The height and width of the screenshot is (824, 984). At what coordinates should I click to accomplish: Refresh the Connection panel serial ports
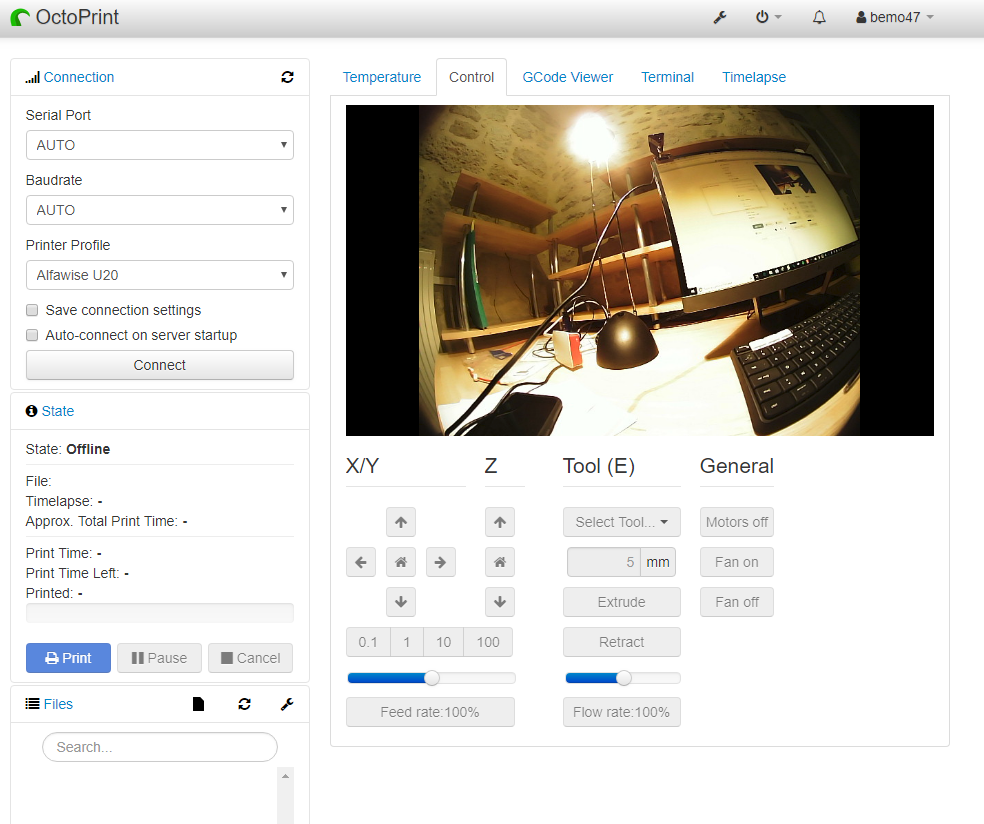pyautogui.click(x=287, y=77)
